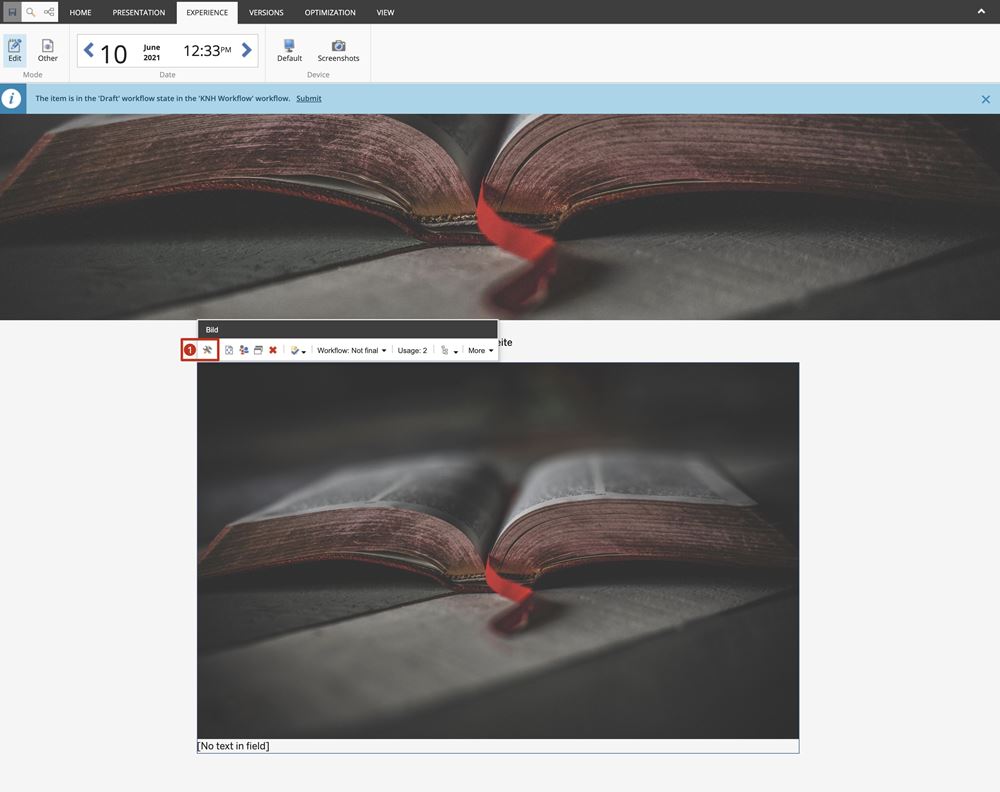Choose the Default device

point(289,50)
